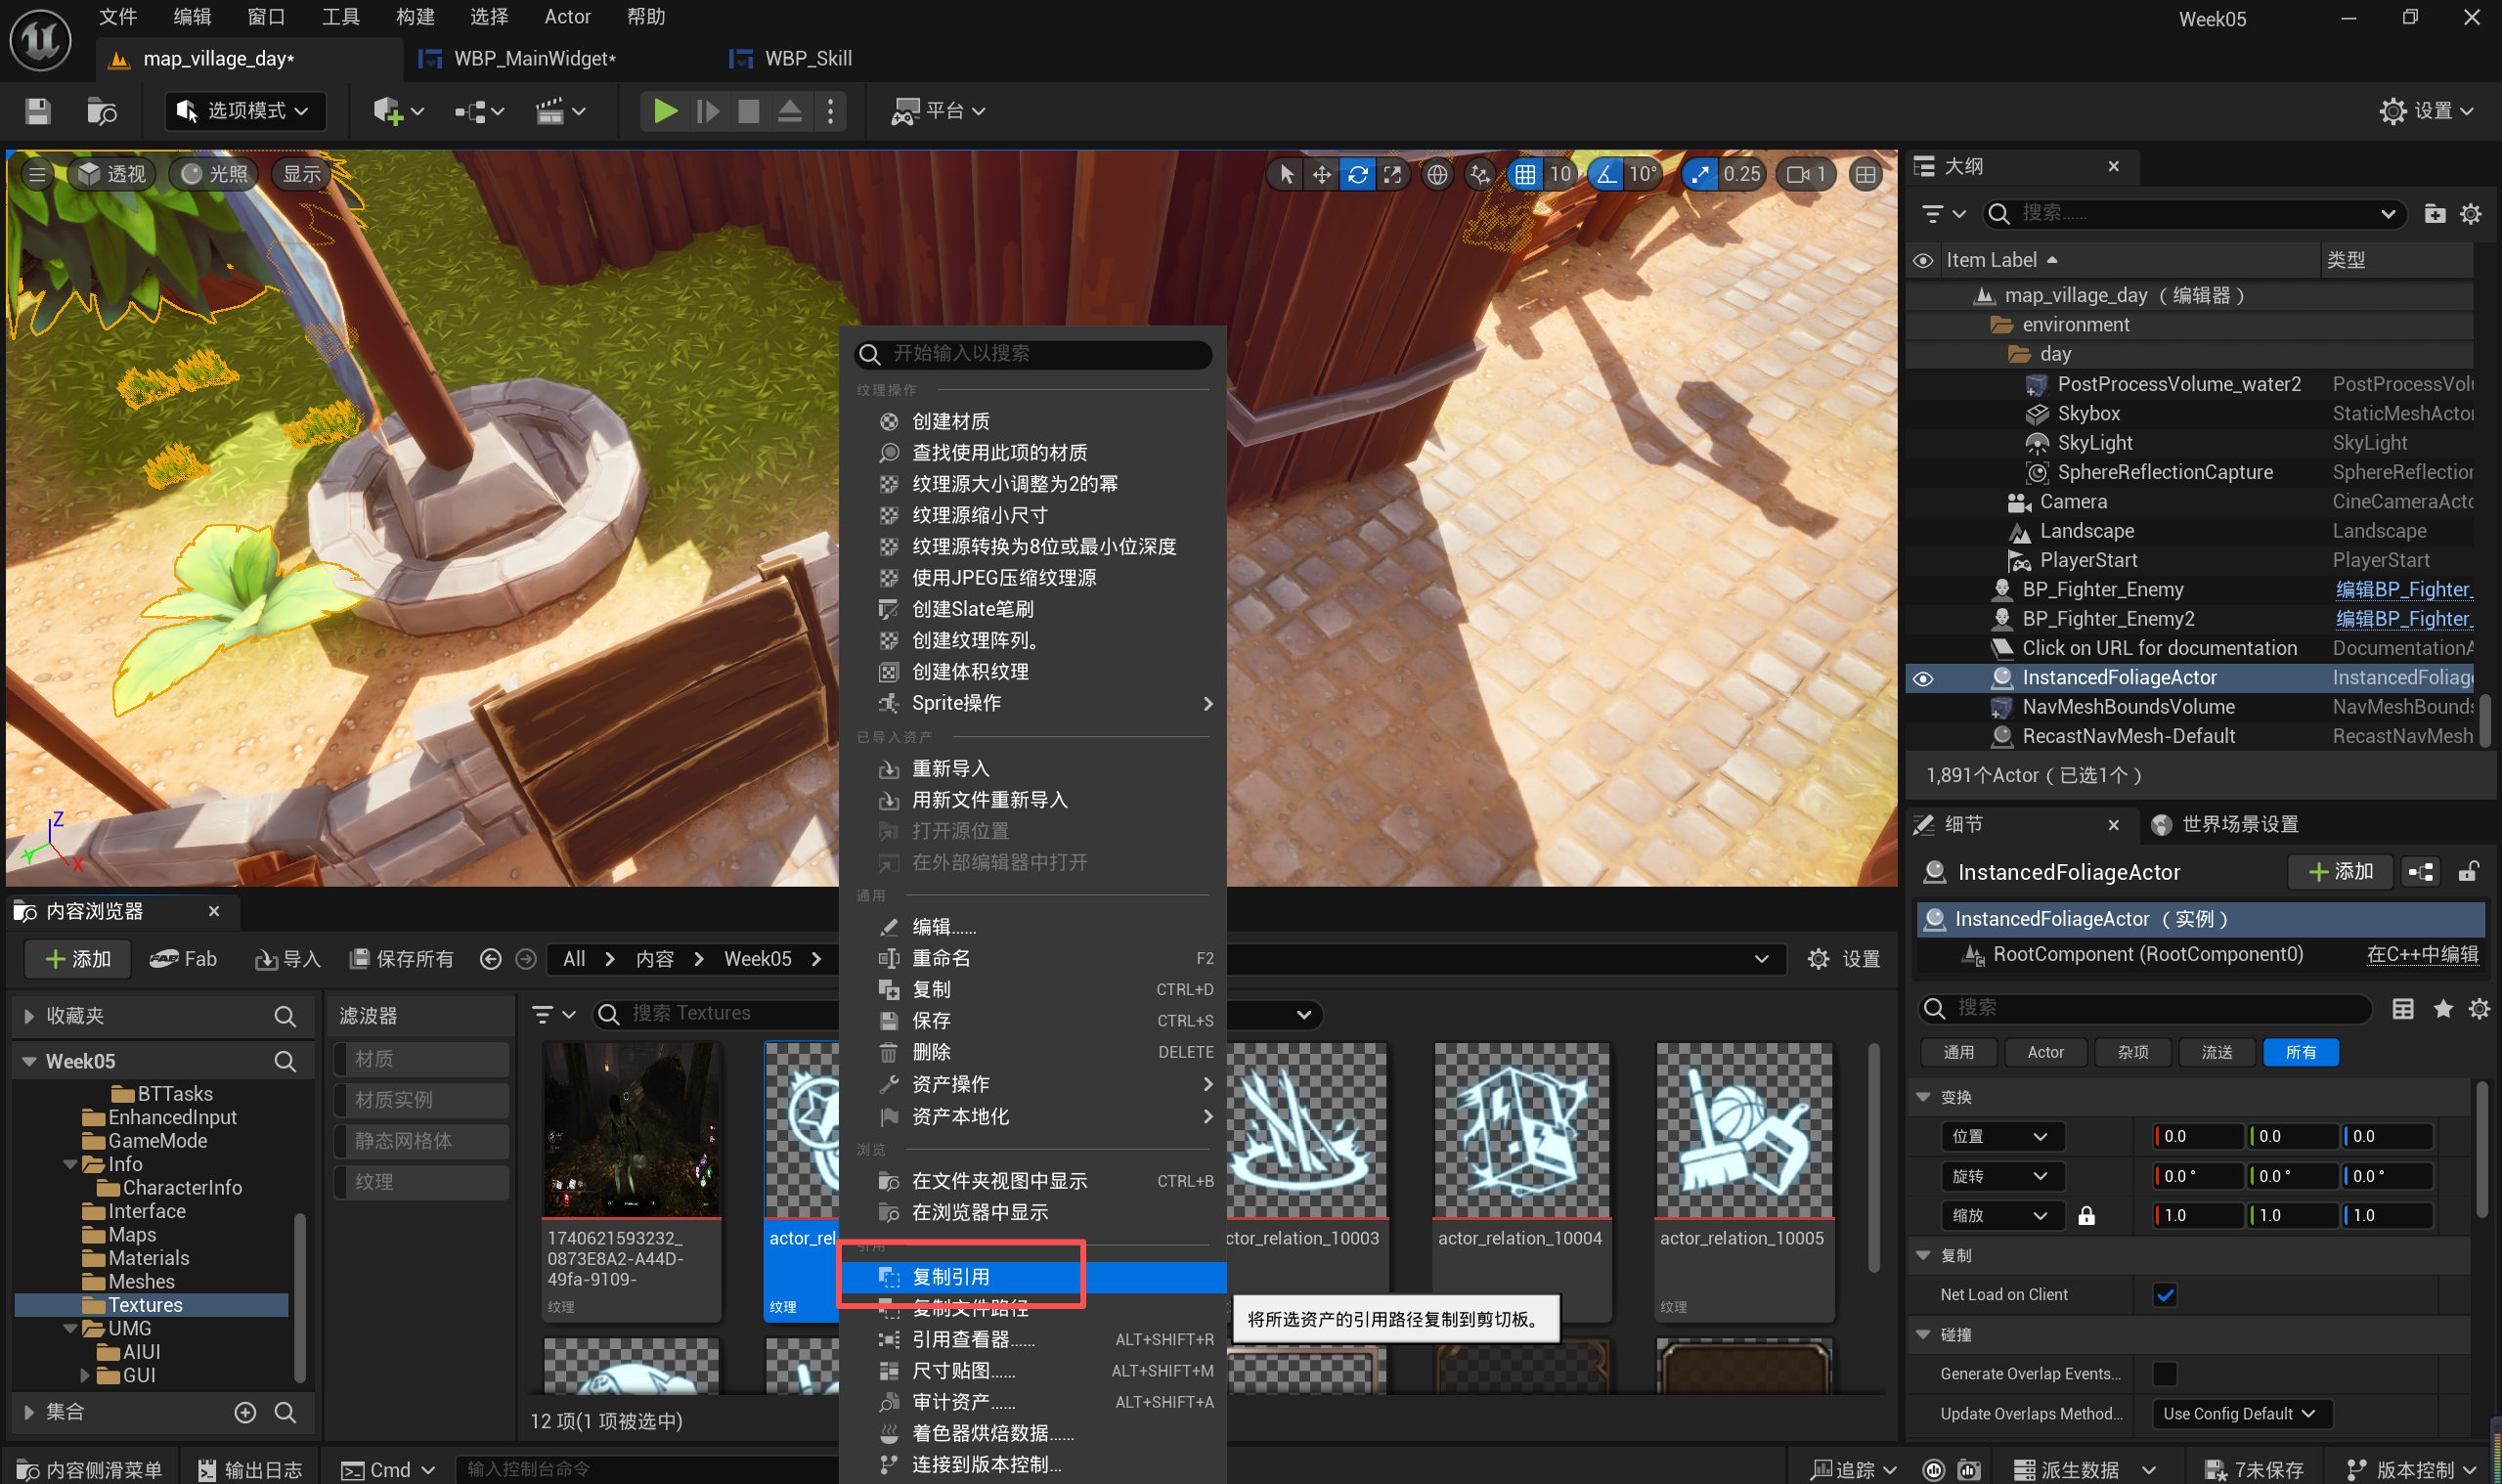Select the actor_relation_10004 texture thumbnail
This screenshot has height=1484, width=2502.
tap(1520, 1130)
